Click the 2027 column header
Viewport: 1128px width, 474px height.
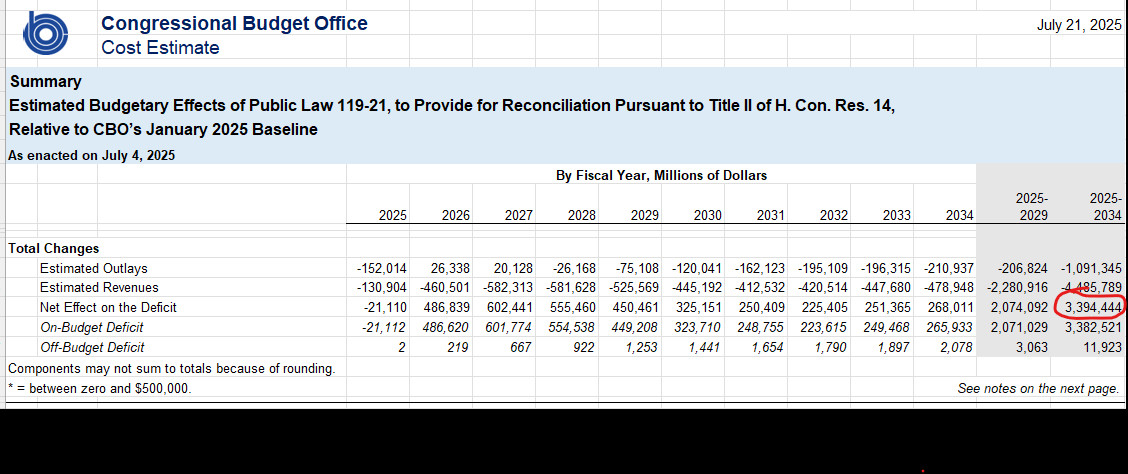(x=519, y=215)
